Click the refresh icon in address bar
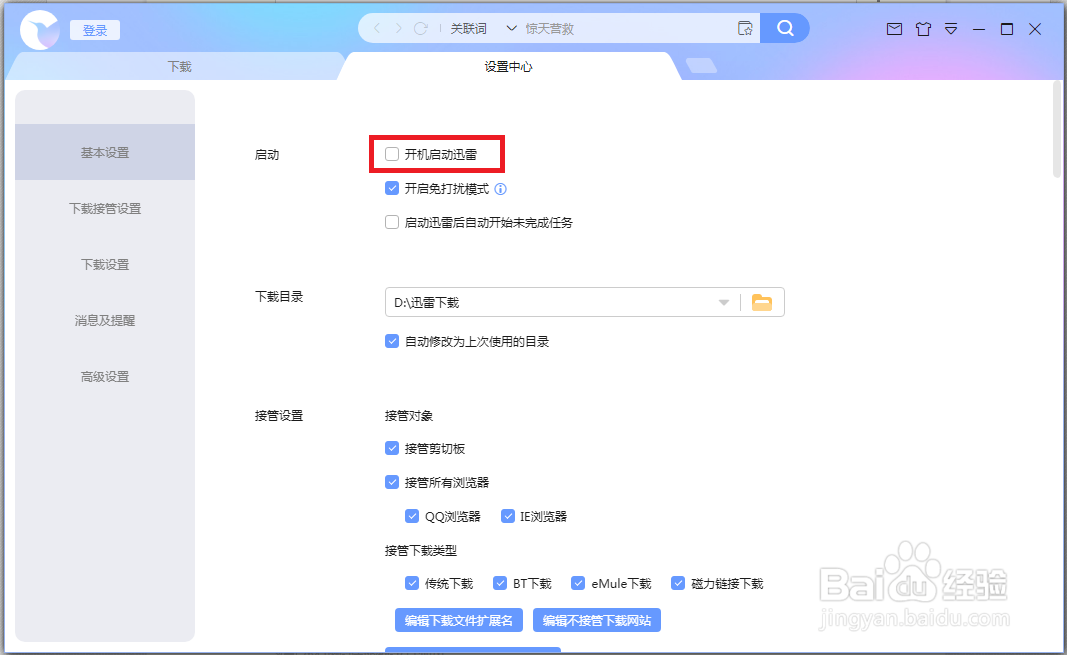The image size is (1067, 655). (x=421, y=29)
